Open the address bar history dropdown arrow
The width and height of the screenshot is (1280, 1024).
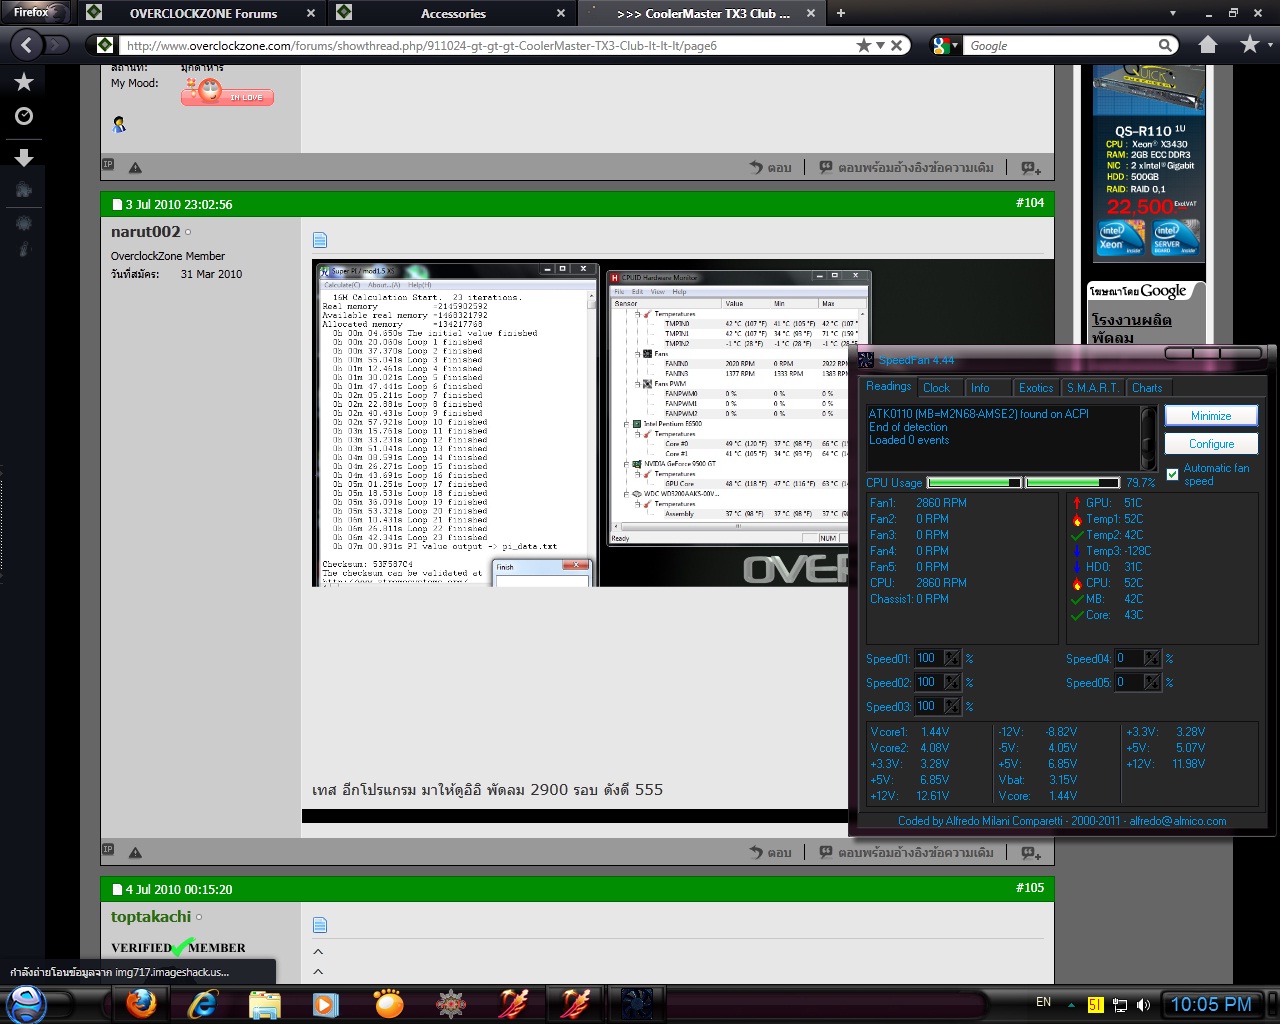coord(880,45)
